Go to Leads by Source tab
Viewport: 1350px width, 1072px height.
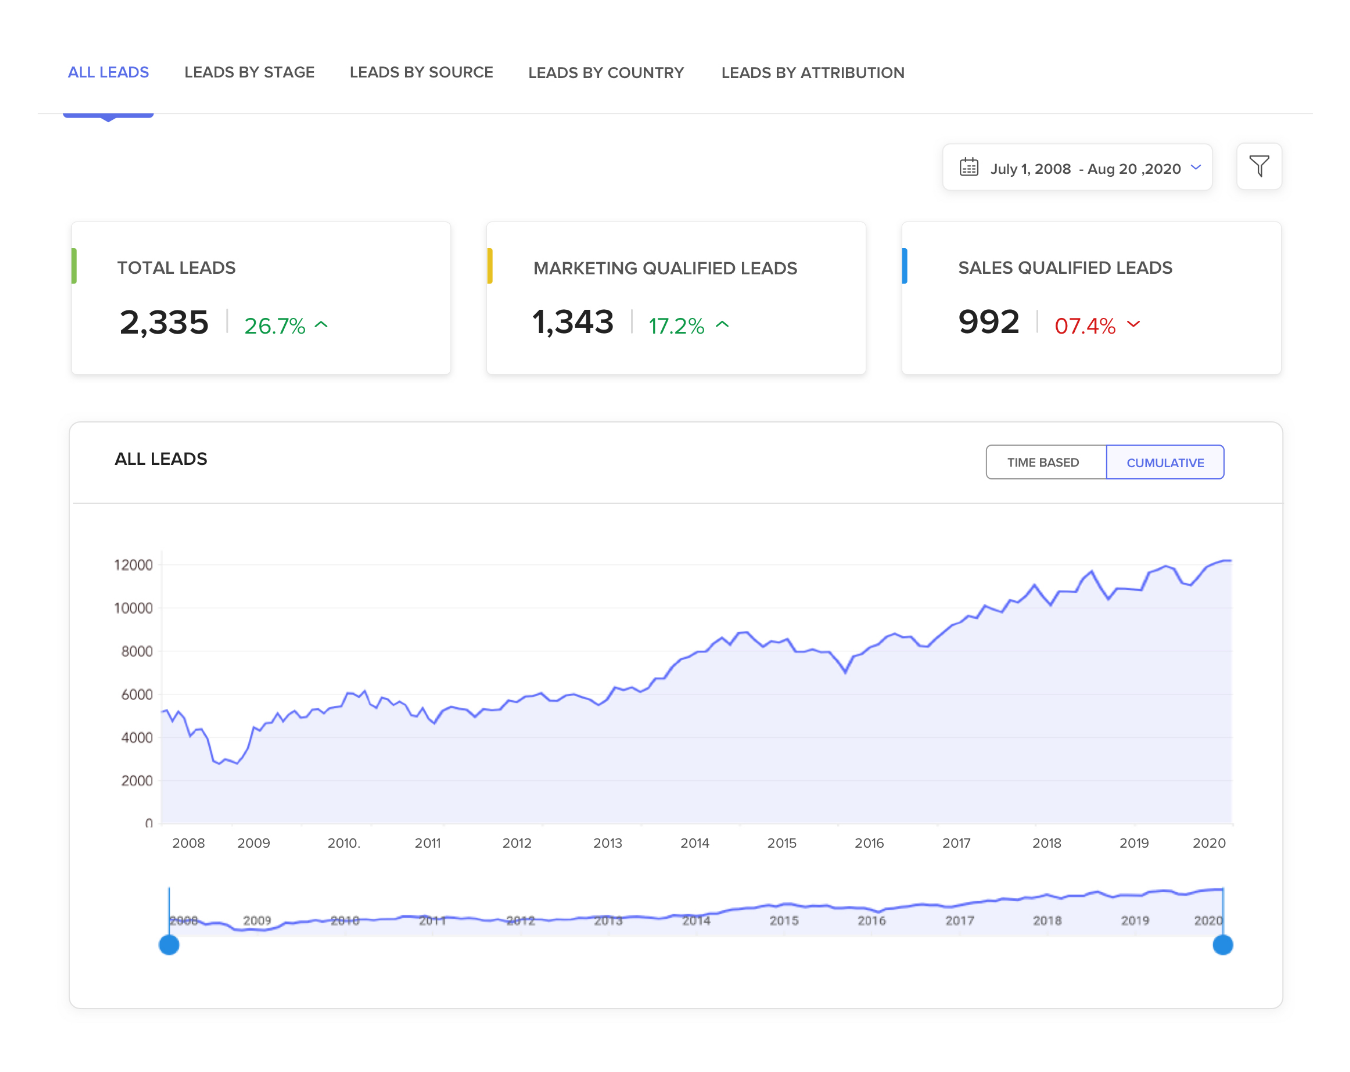[421, 72]
